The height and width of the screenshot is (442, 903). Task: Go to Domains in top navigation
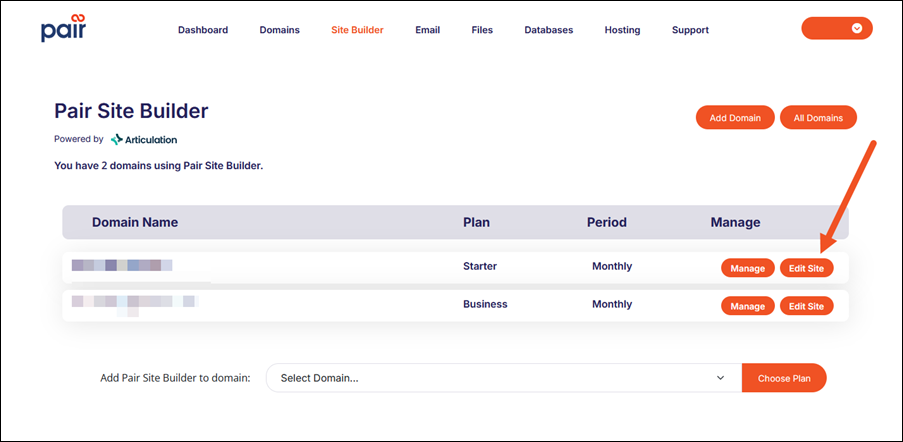click(x=279, y=30)
